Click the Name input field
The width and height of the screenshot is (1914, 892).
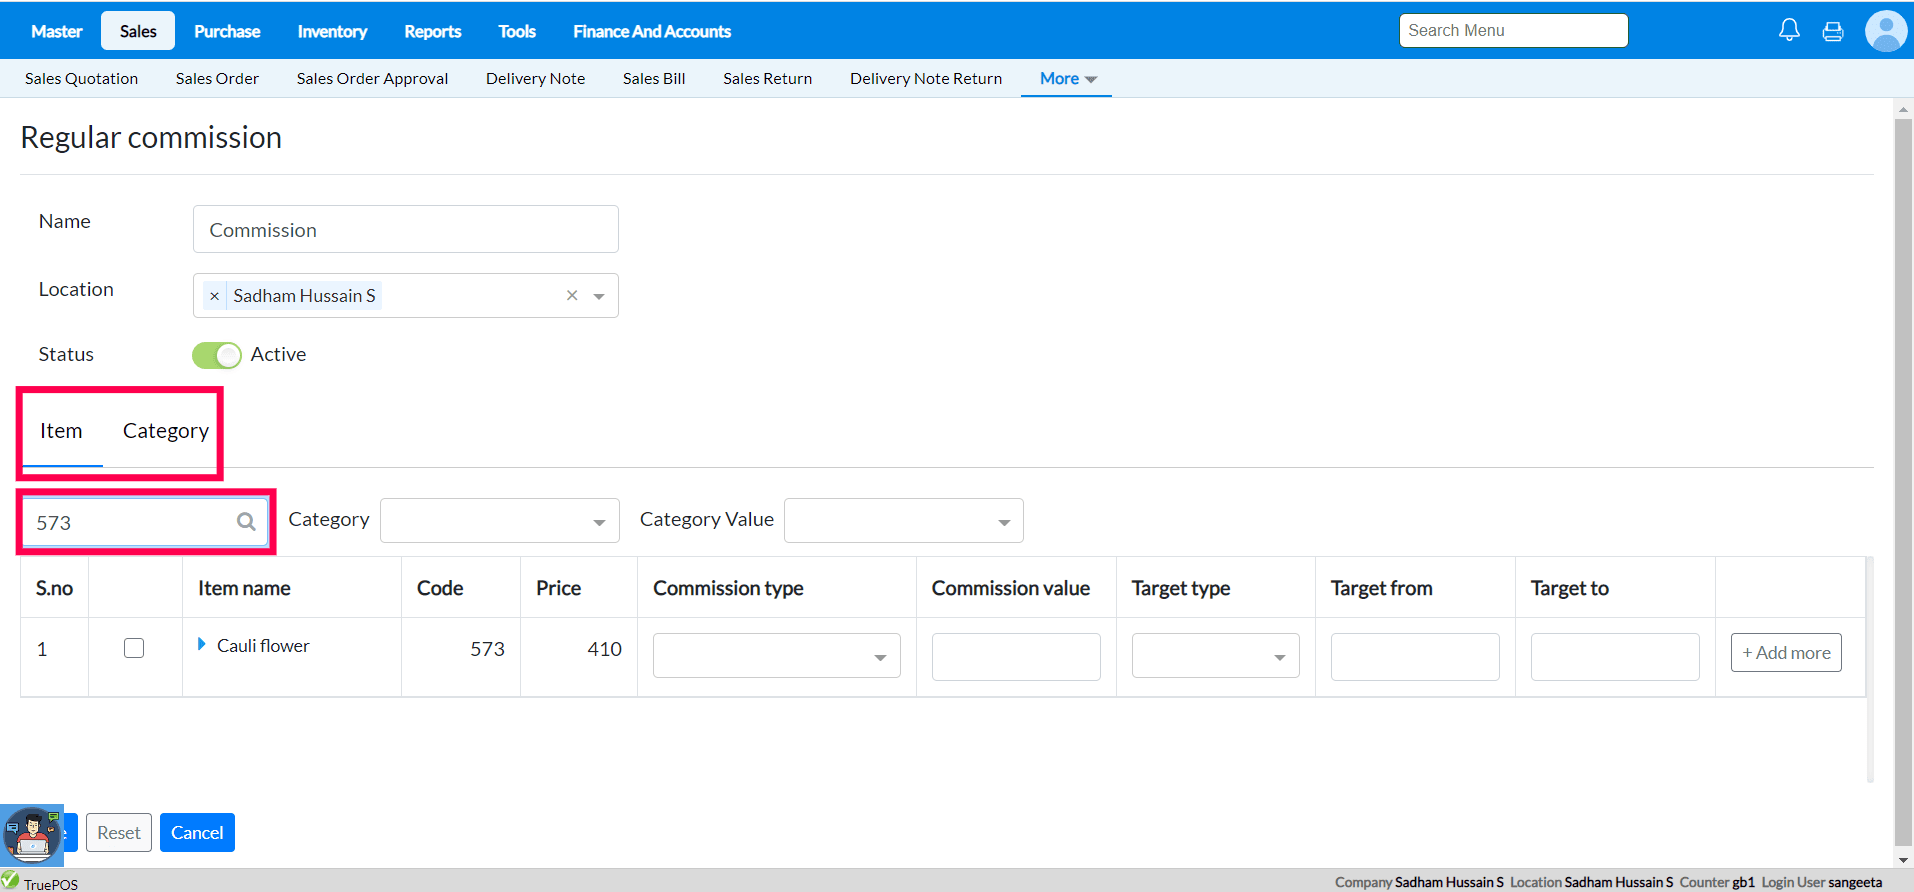click(406, 229)
